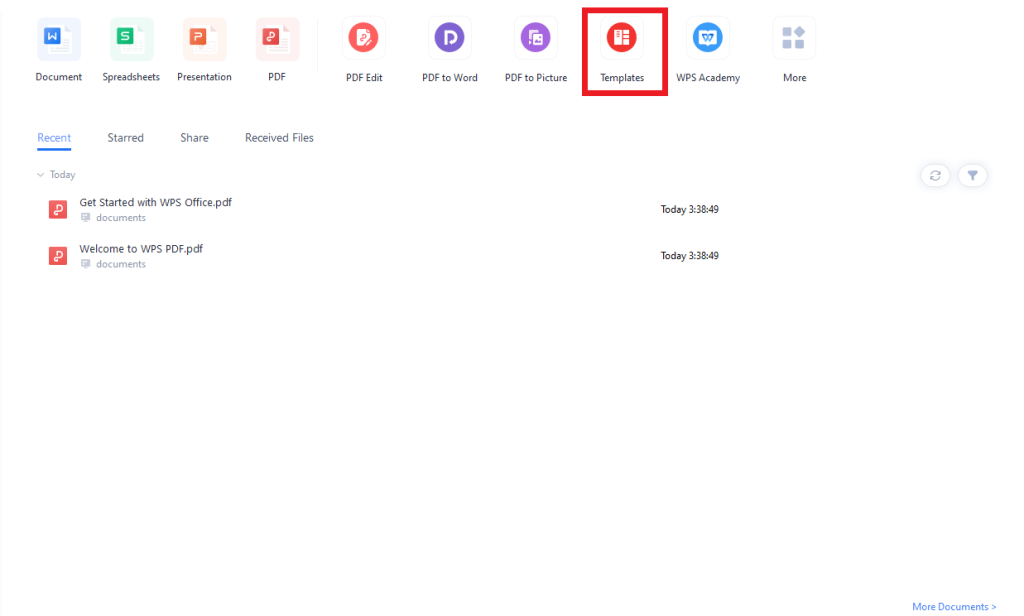Viewport: 1024px width, 616px height.
Task: Open the PDF creation icon
Action: click(x=277, y=39)
